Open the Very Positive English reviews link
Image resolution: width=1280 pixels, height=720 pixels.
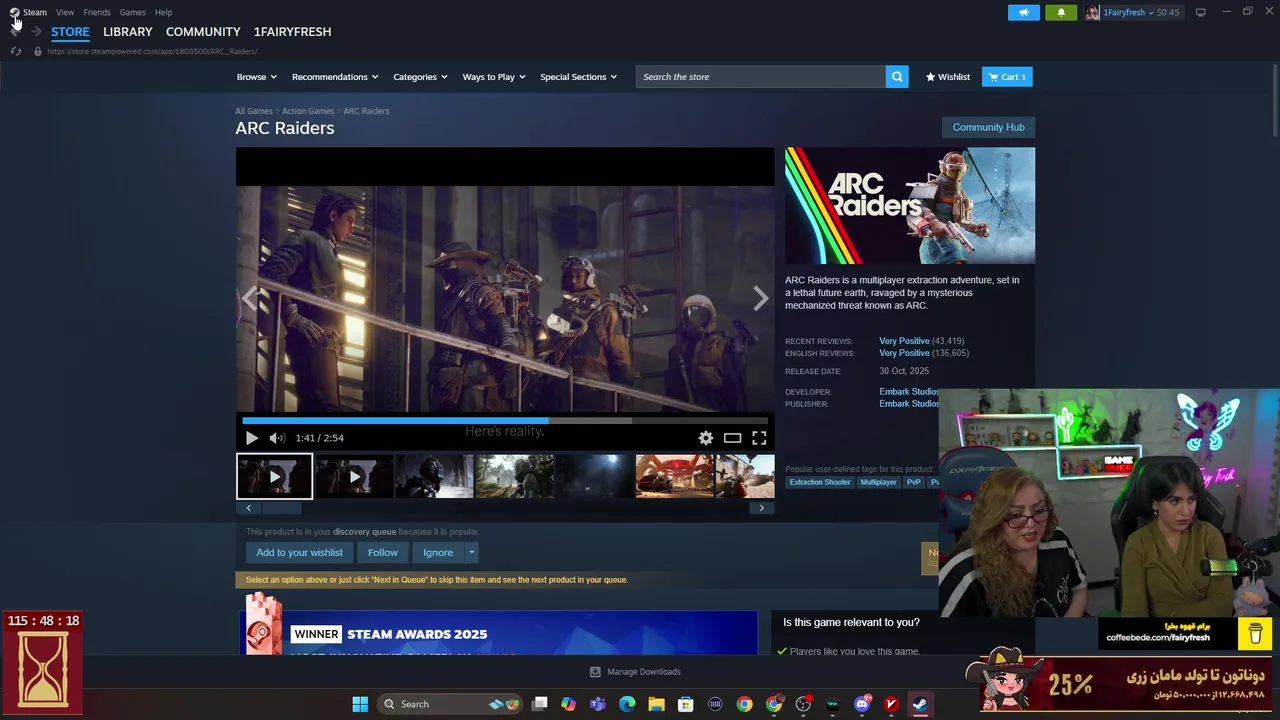click(904, 353)
